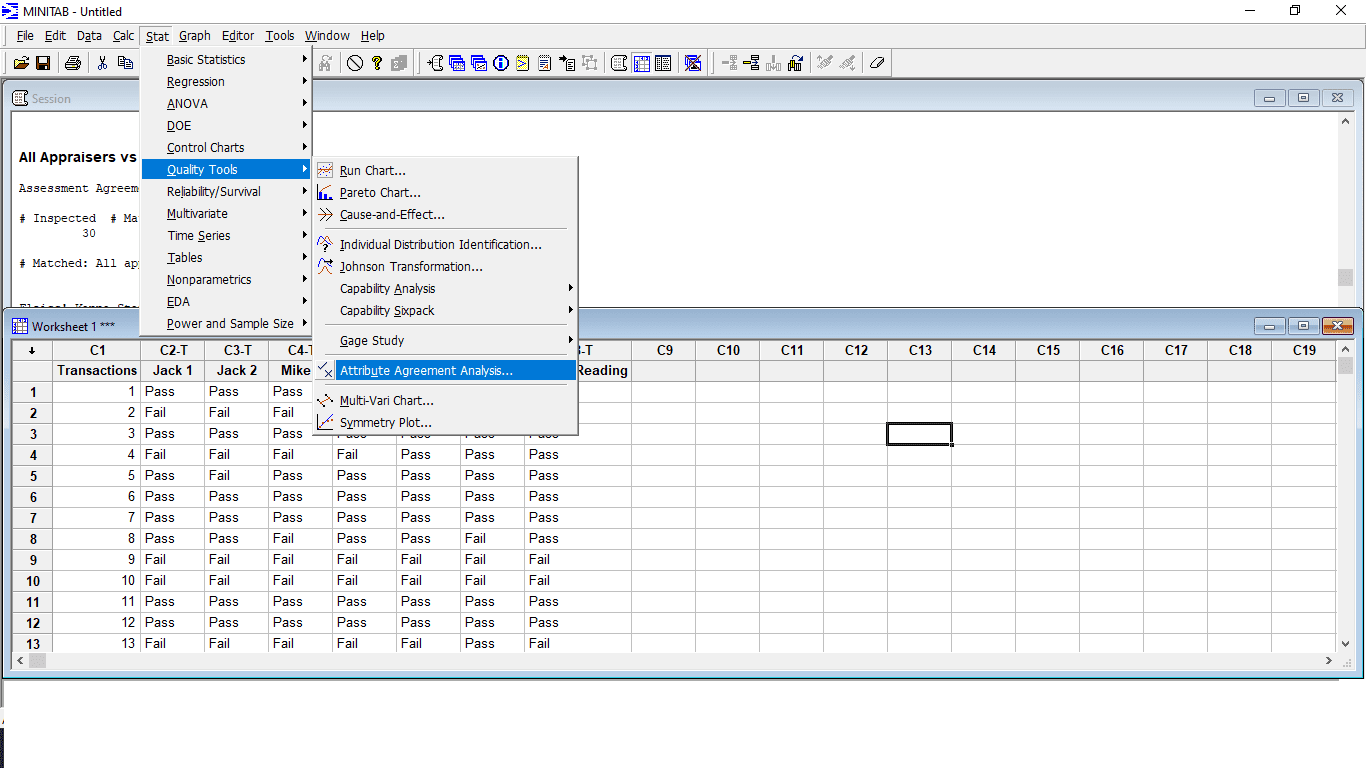The image size is (1366, 768).
Task: Click the yellow question mark Help icon
Action: [x=377, y=63]
